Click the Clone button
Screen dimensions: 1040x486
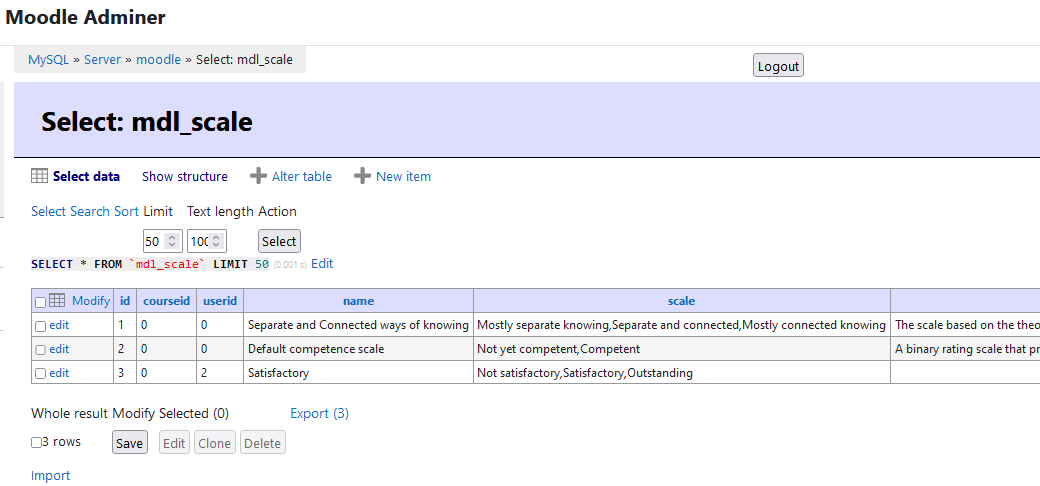coord(215,443)
